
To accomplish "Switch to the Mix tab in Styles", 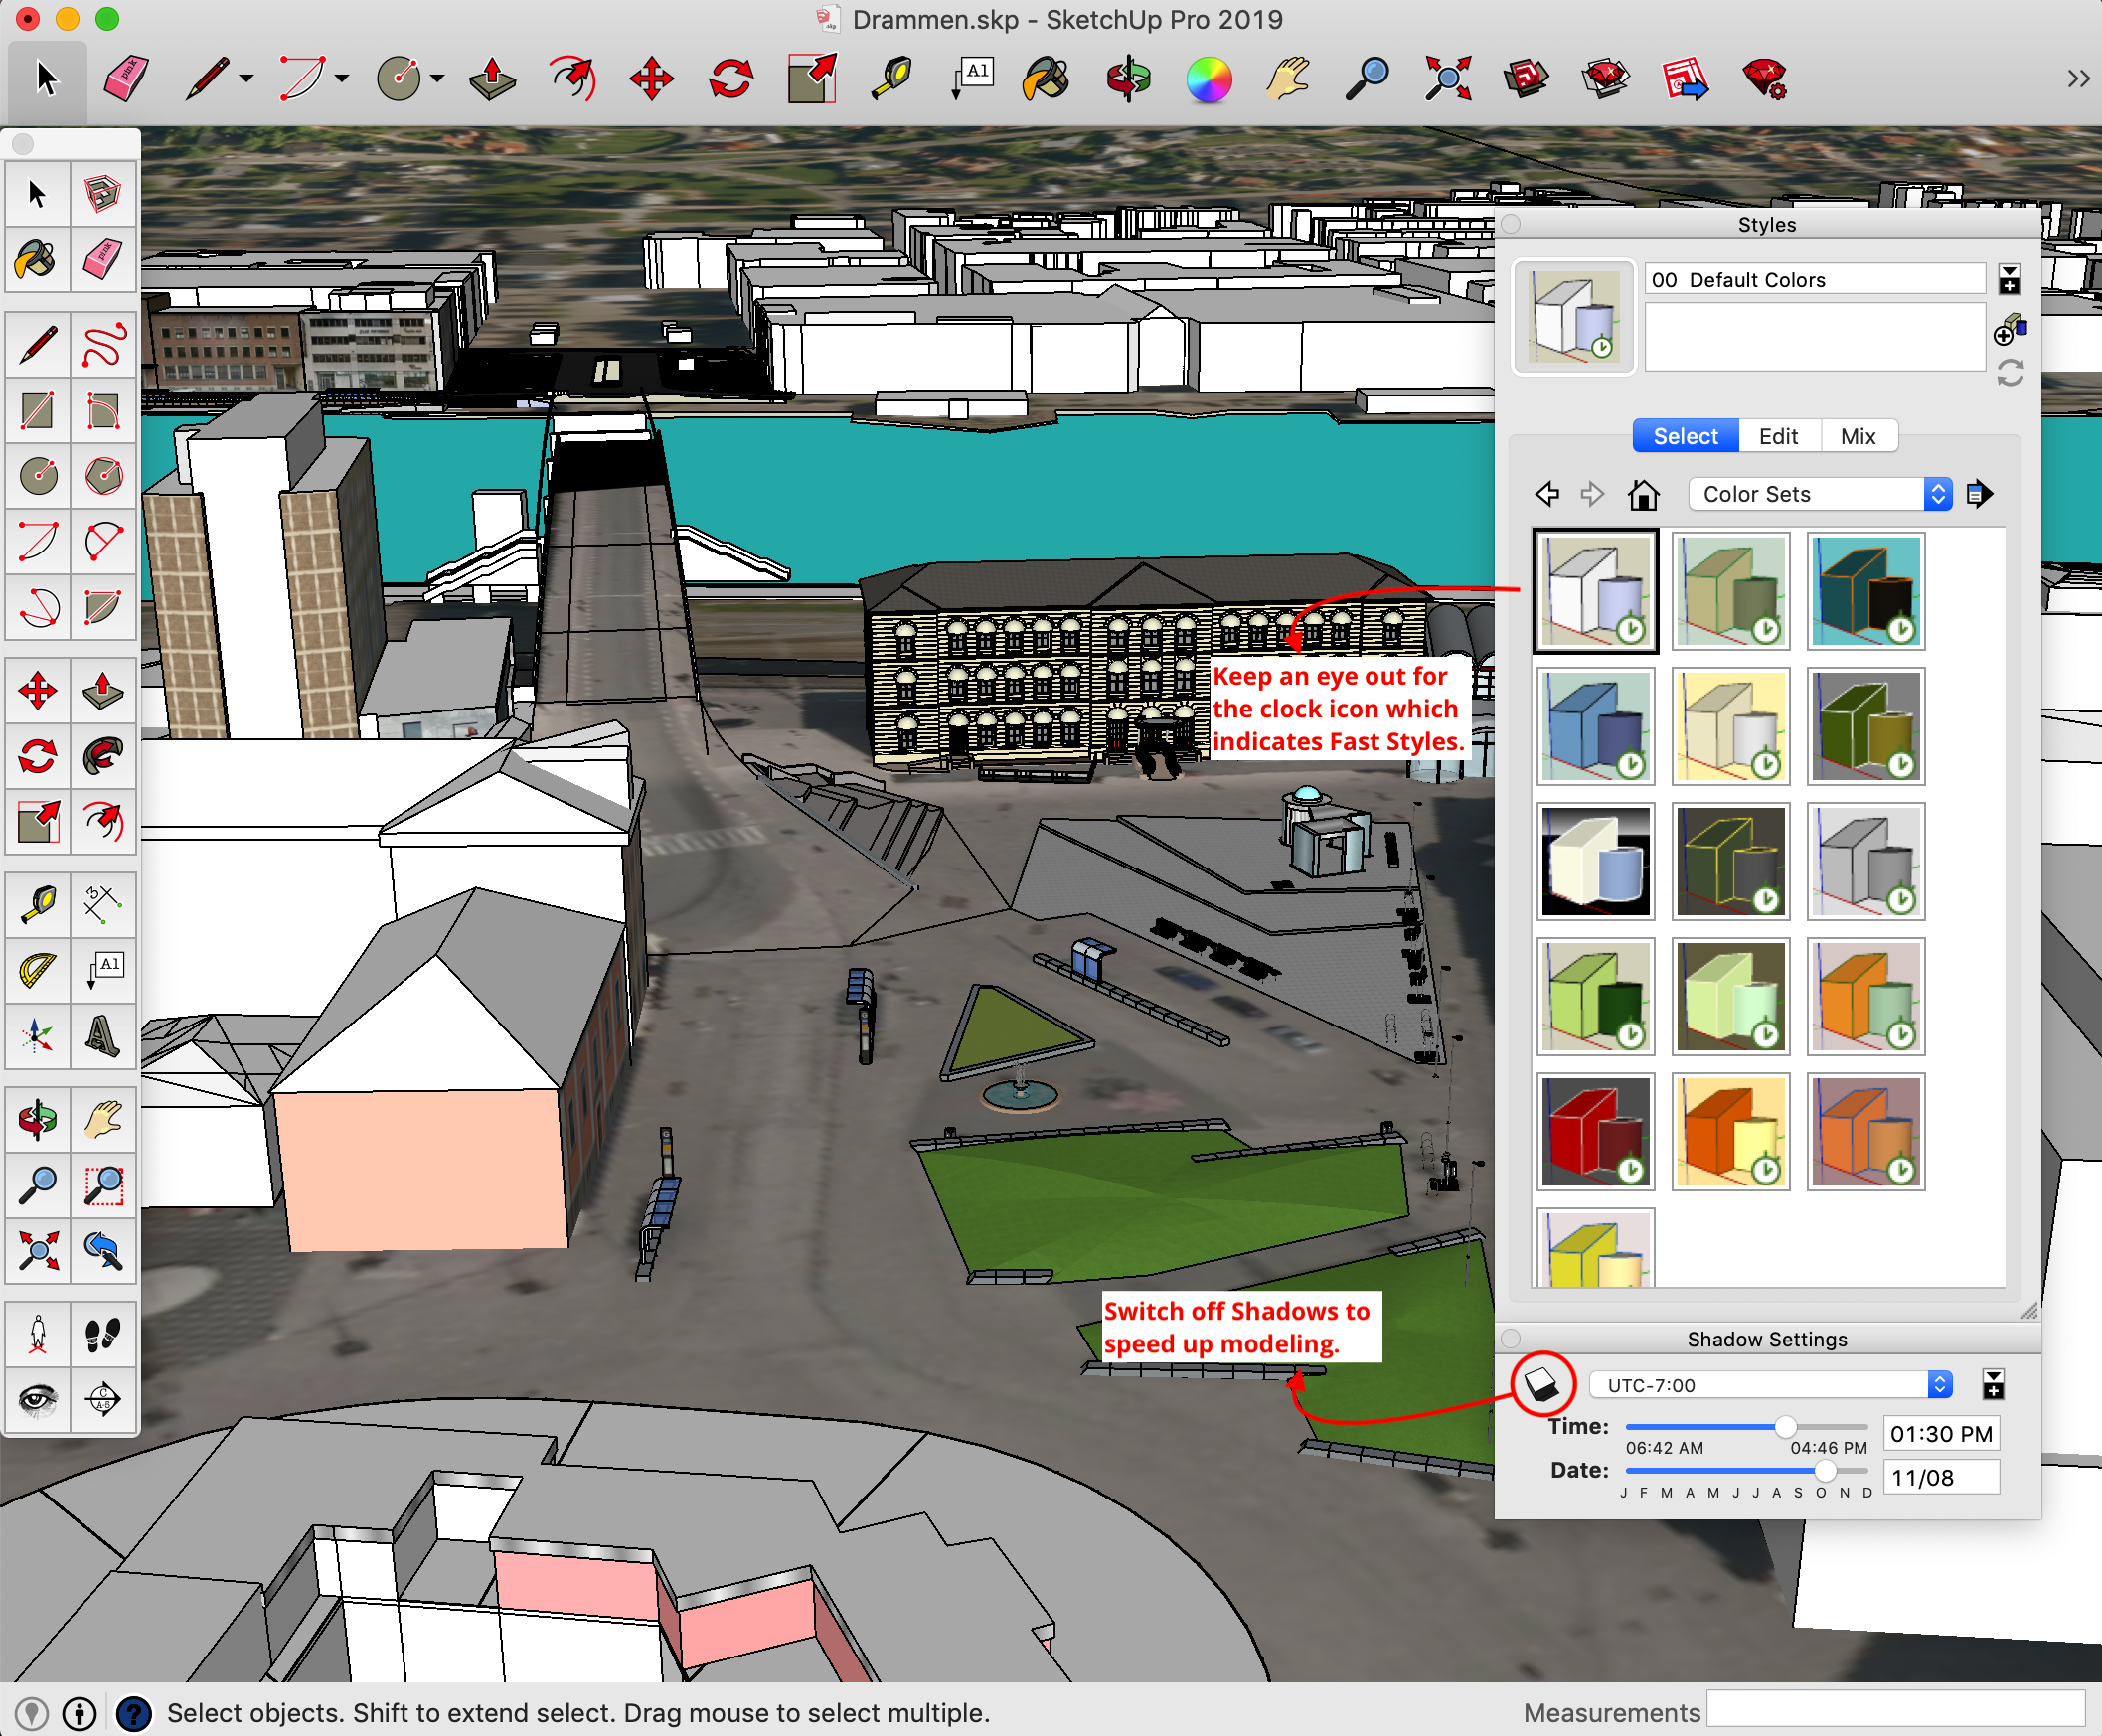I will (x=1857, y=436).
